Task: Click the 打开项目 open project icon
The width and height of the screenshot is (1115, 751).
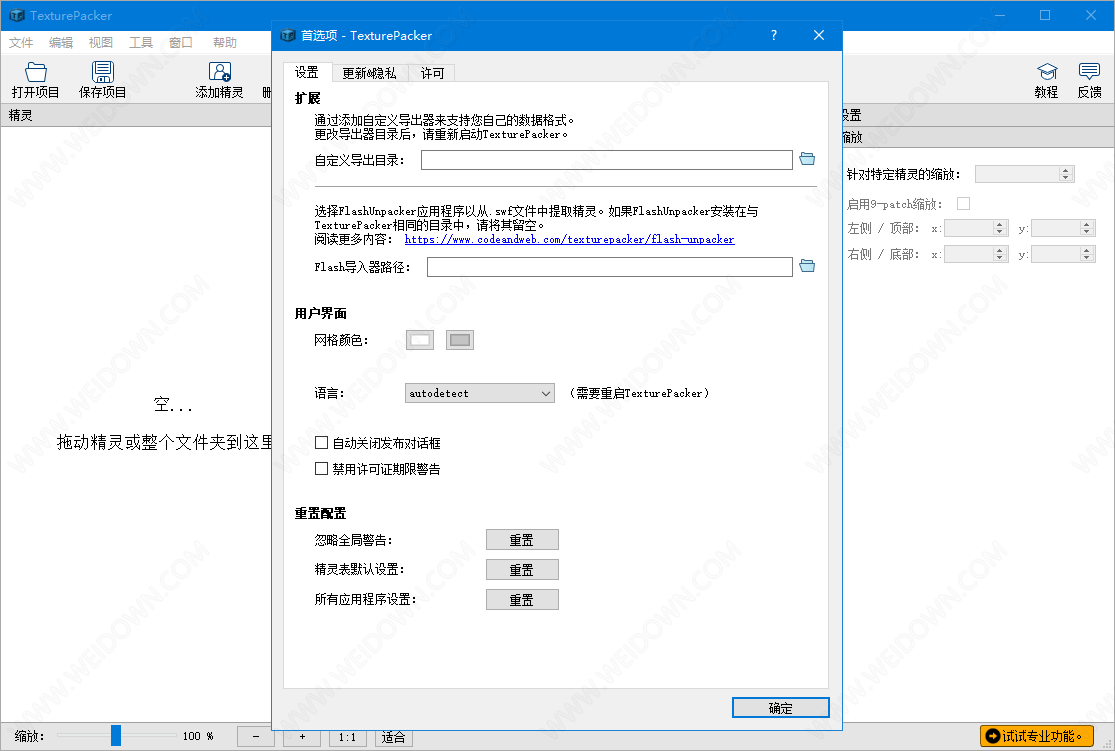Action: [x=36, y=72]
